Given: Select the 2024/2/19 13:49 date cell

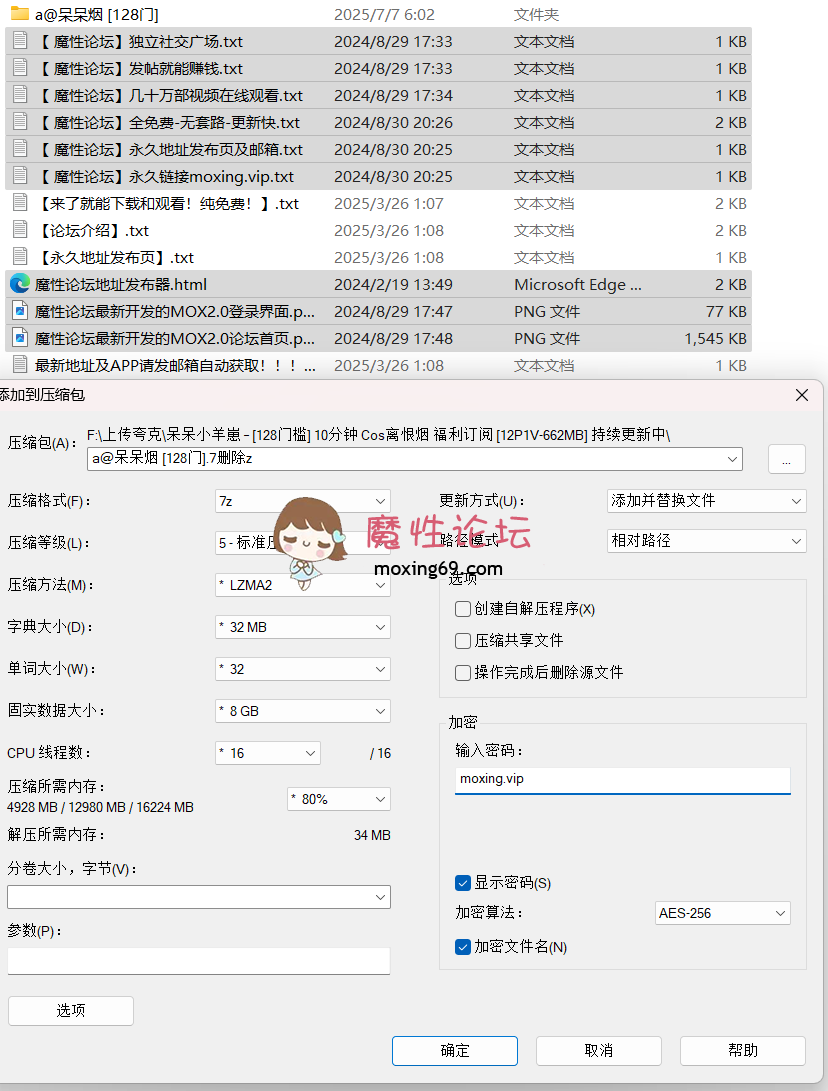Looking at the screenshot, I should point(393,285).
